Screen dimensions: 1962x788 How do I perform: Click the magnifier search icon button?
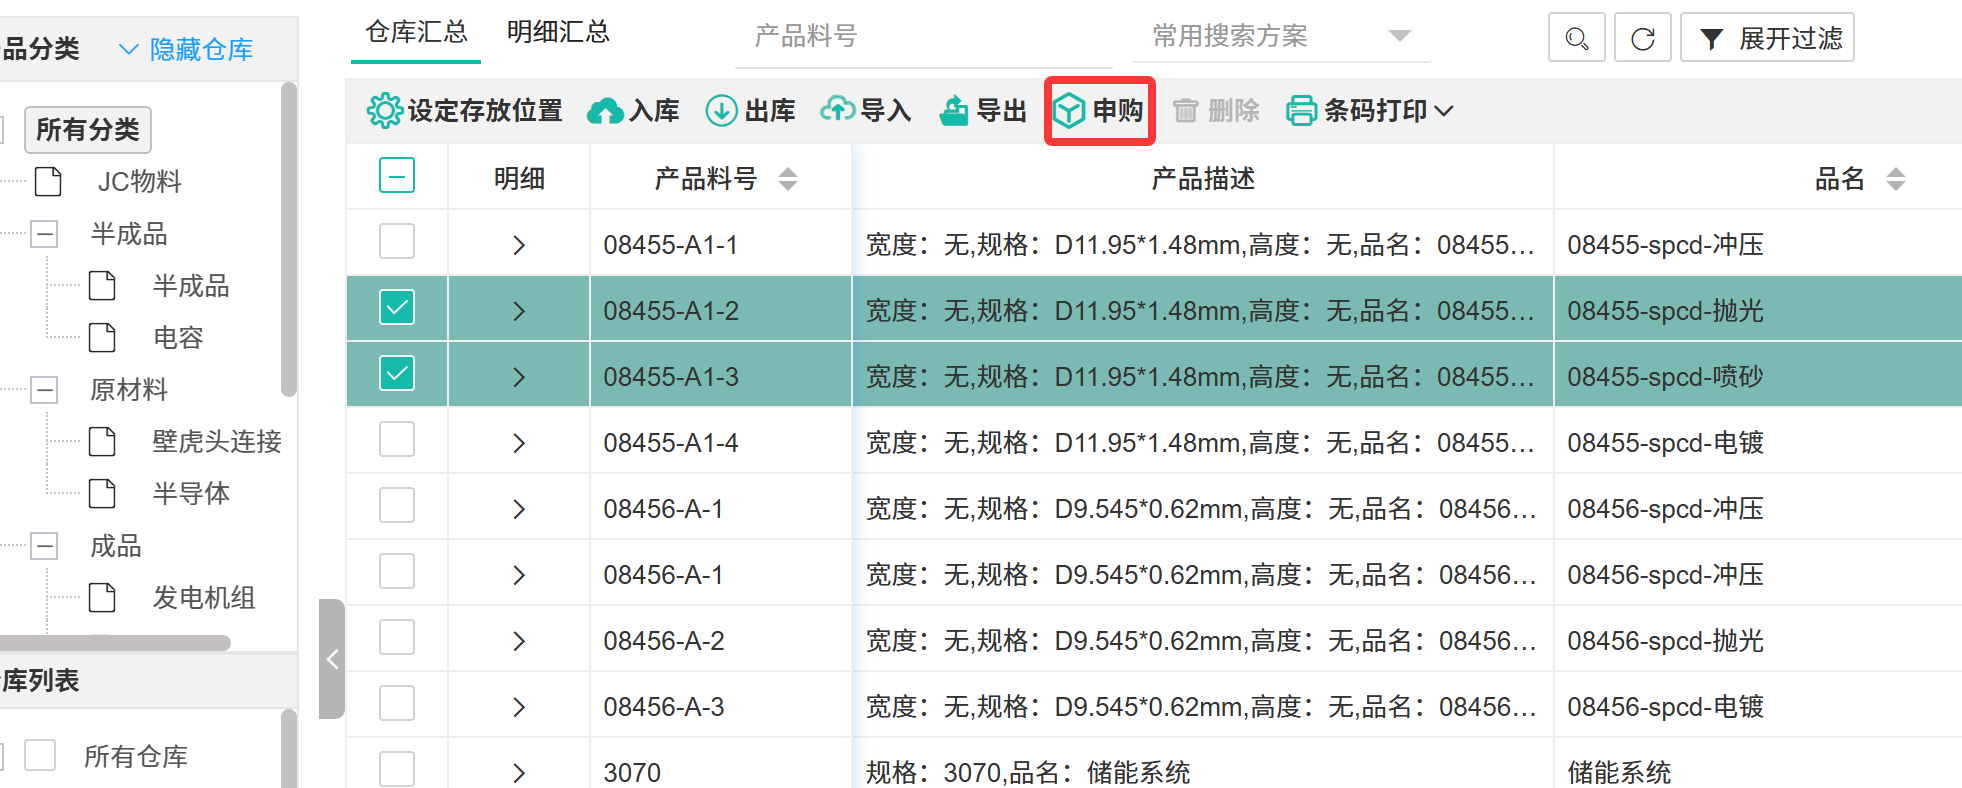[1576, 39]
